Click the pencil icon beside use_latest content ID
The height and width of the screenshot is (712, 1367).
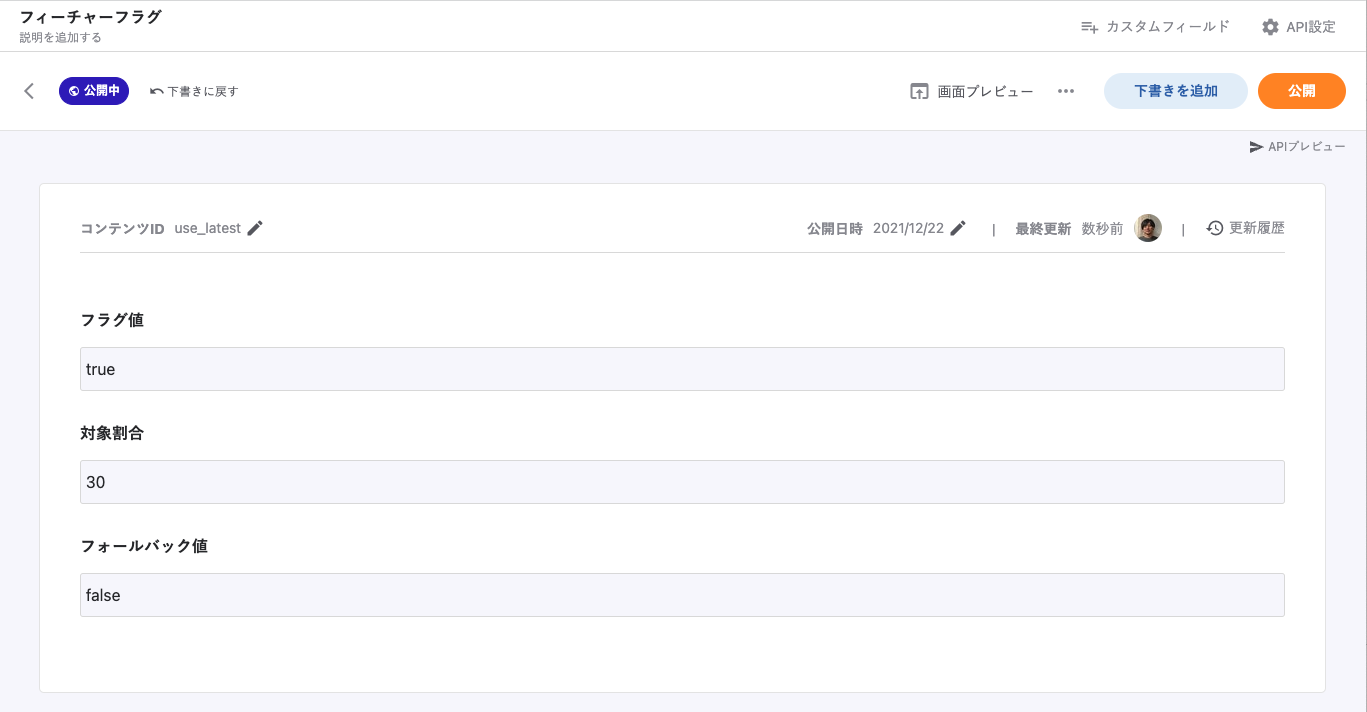pyautogui.click(x=255, y=228)
